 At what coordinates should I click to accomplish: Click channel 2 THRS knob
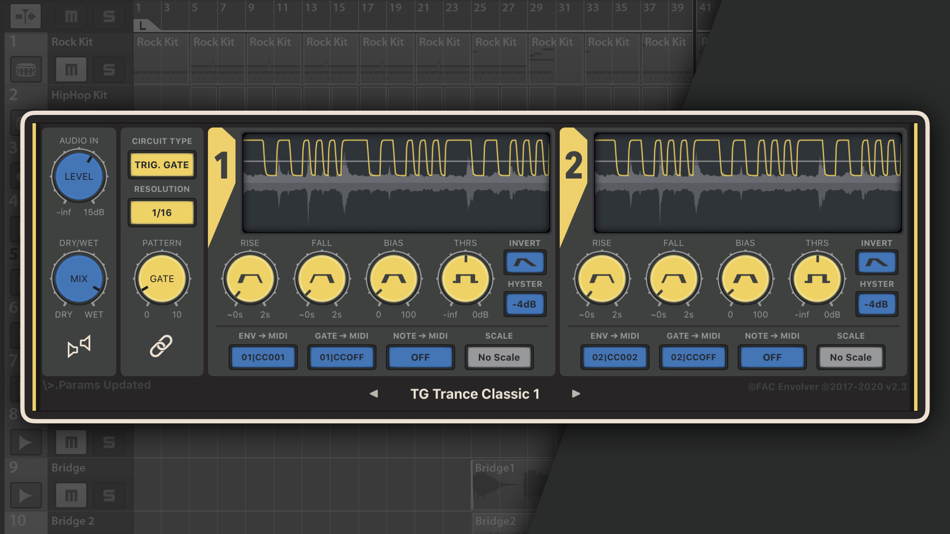point(817,279)
